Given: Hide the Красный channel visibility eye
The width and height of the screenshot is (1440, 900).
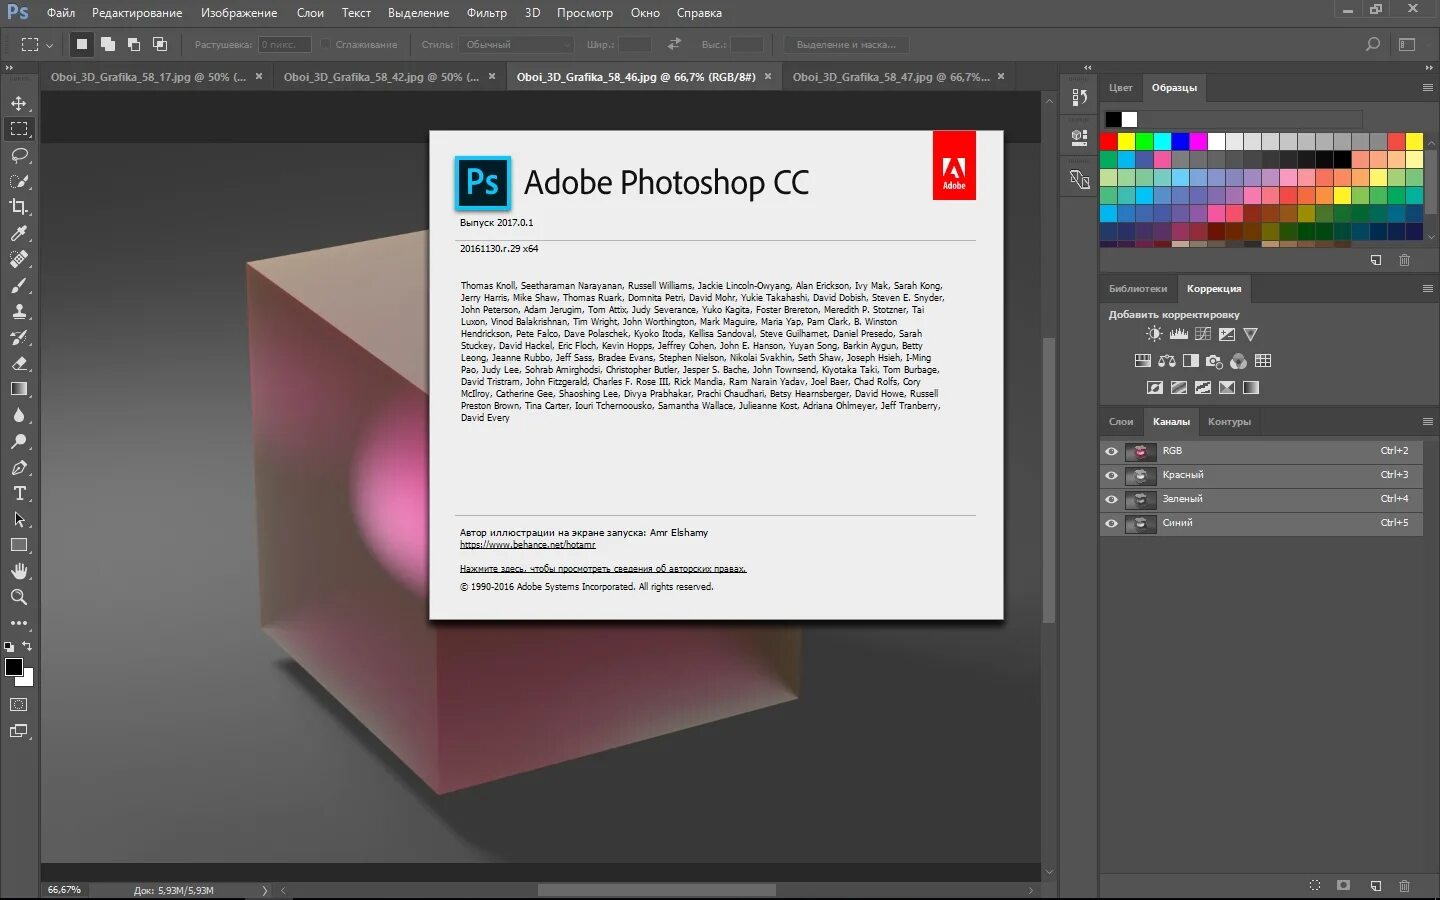Looking at the screenshot, I should [x=1111, y=475].
